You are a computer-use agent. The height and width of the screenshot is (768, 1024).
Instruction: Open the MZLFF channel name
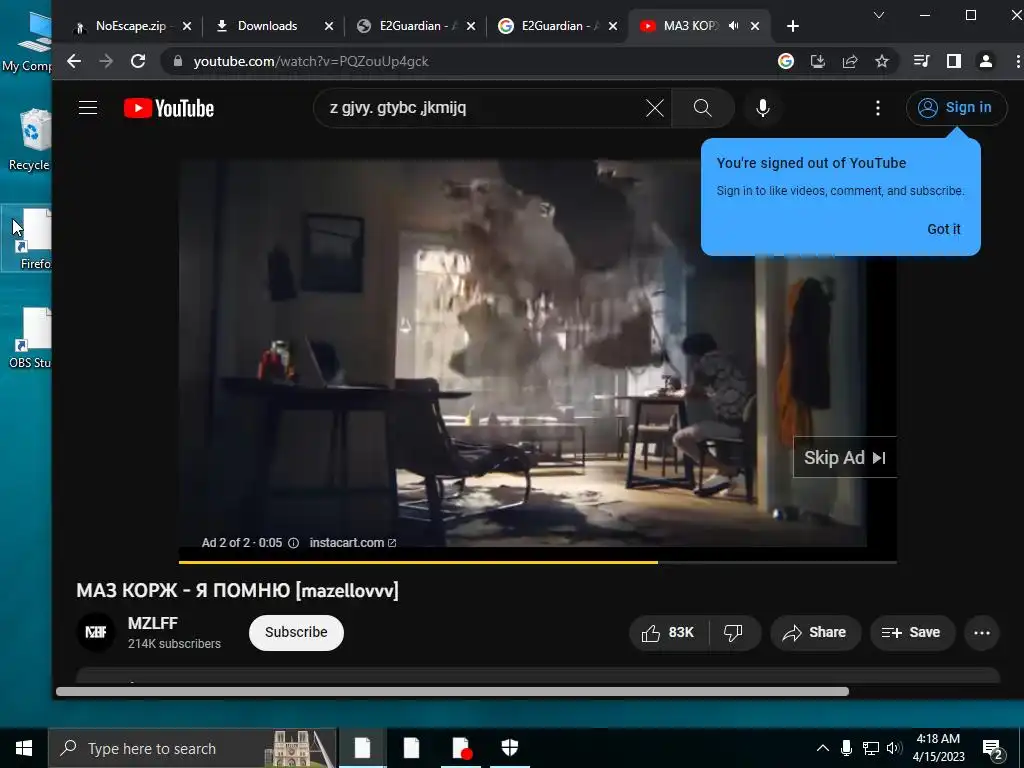(153, 624)
